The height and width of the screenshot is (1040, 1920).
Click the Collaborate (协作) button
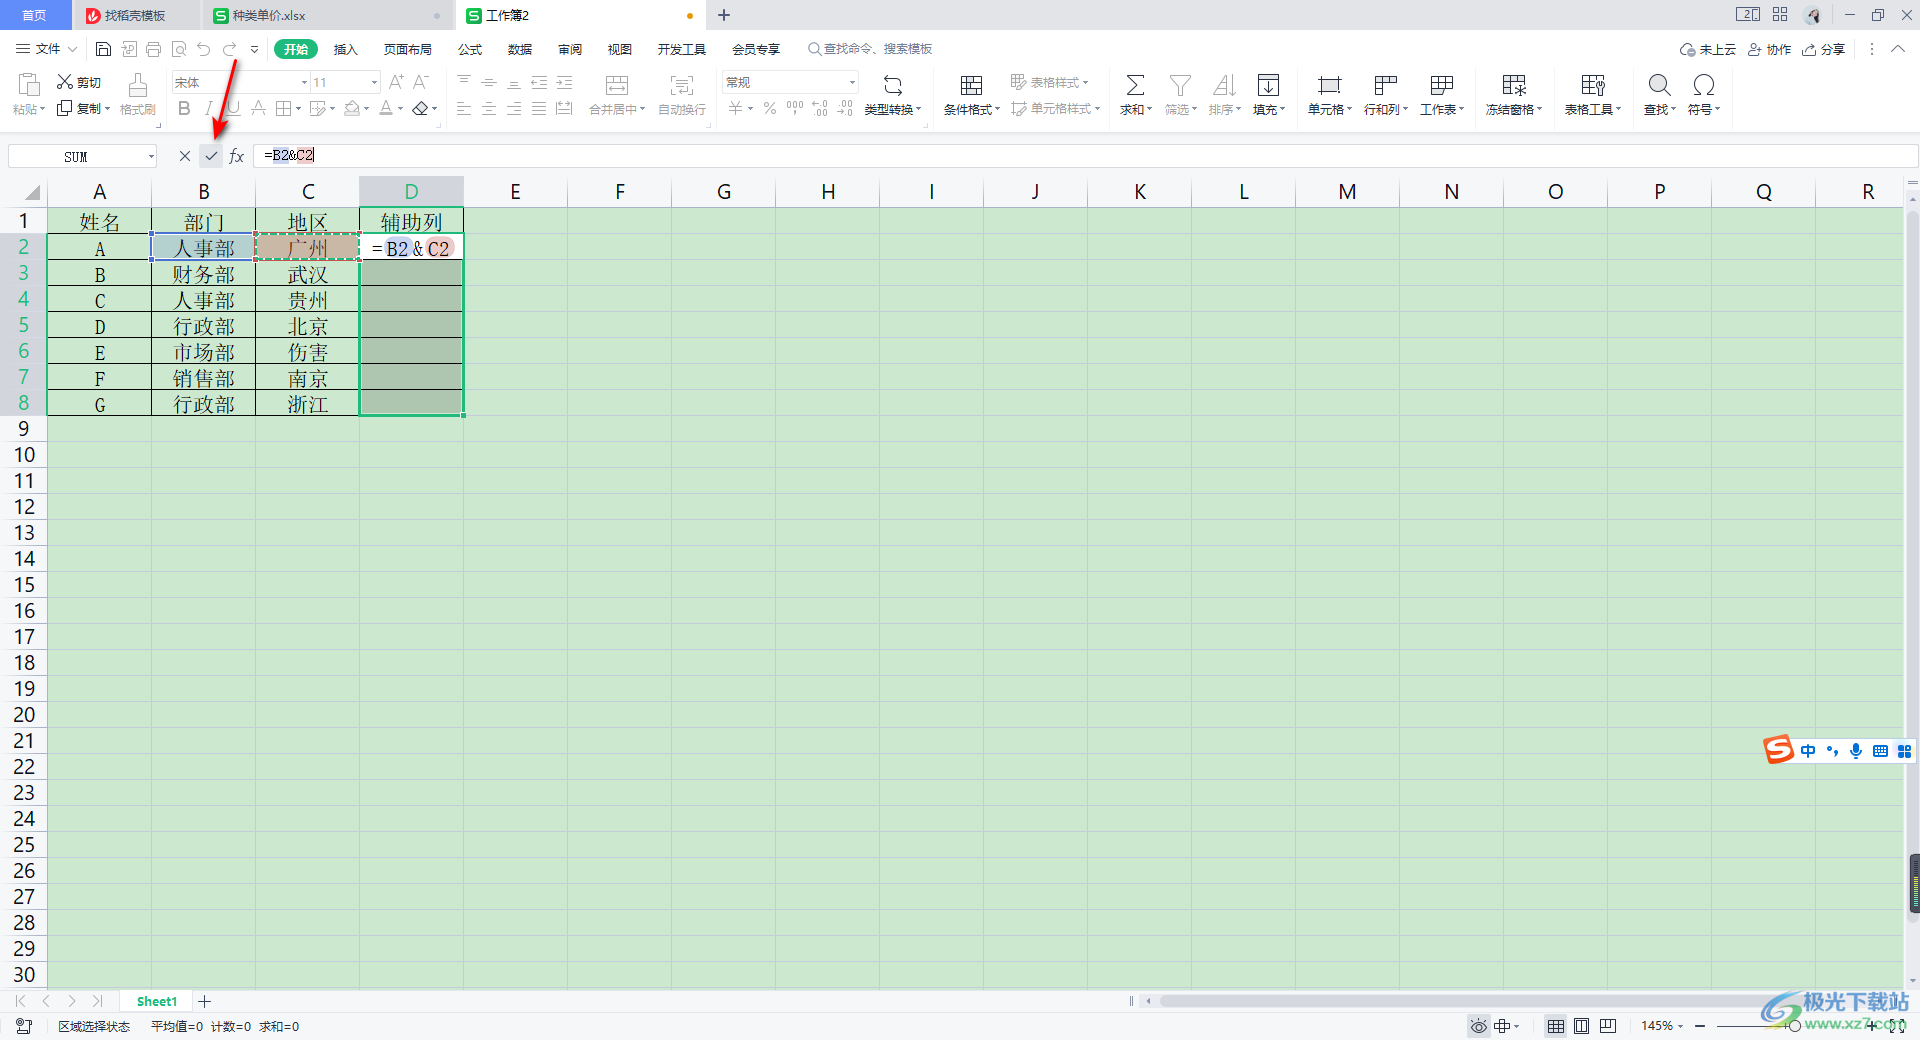(1770, 49)
